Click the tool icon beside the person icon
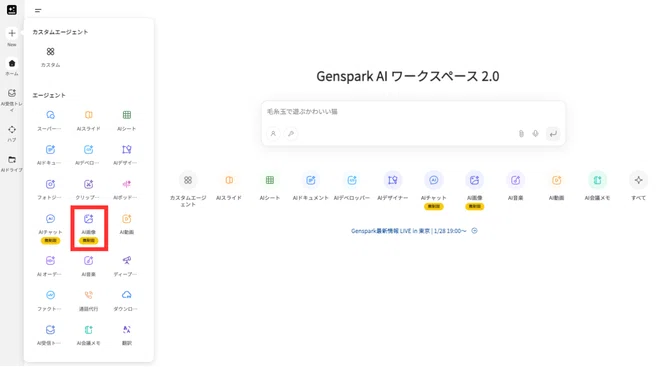The width and height of the screenshot is (659, 367). [x=291, y=134]
